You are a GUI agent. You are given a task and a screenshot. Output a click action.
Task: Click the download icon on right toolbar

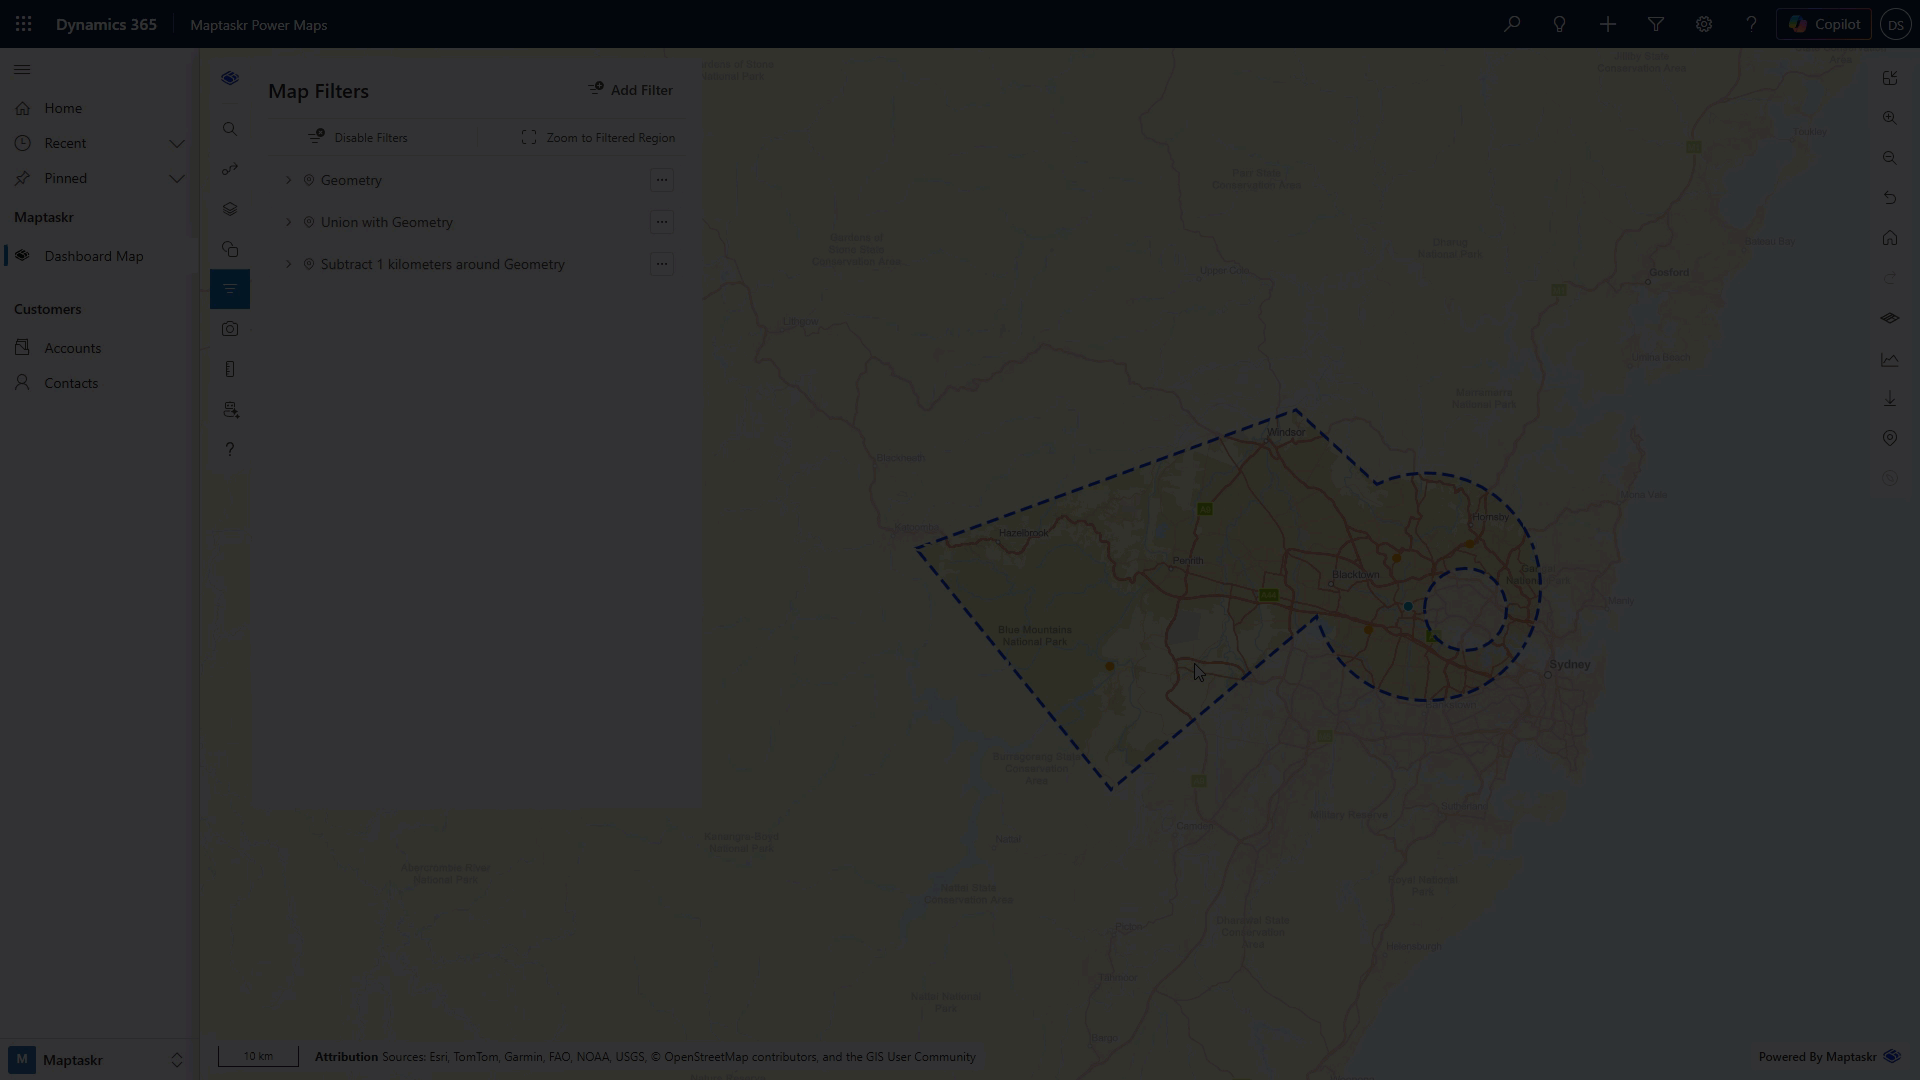tap(1889, 398)
